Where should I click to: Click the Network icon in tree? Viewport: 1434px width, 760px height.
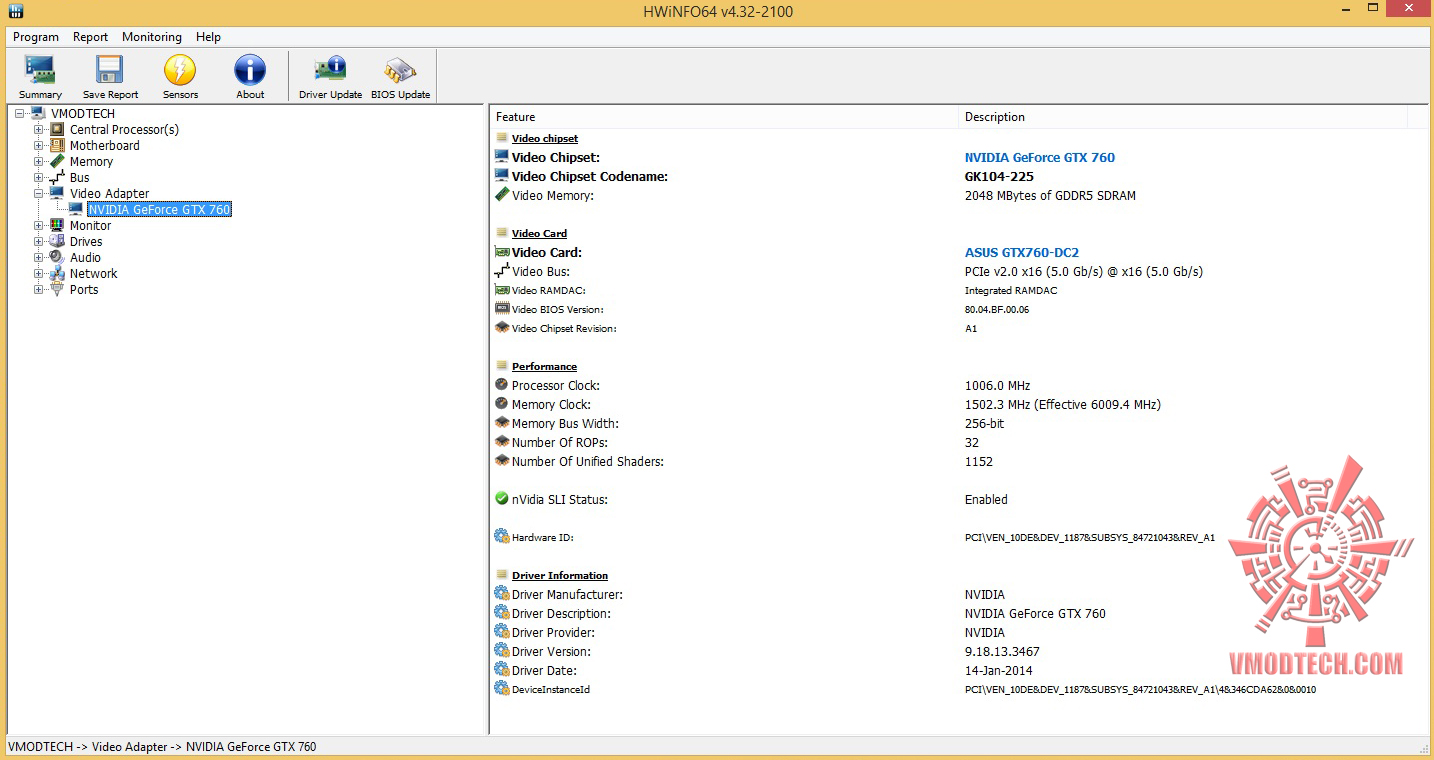pyautogui.click(x=57, y=273)
